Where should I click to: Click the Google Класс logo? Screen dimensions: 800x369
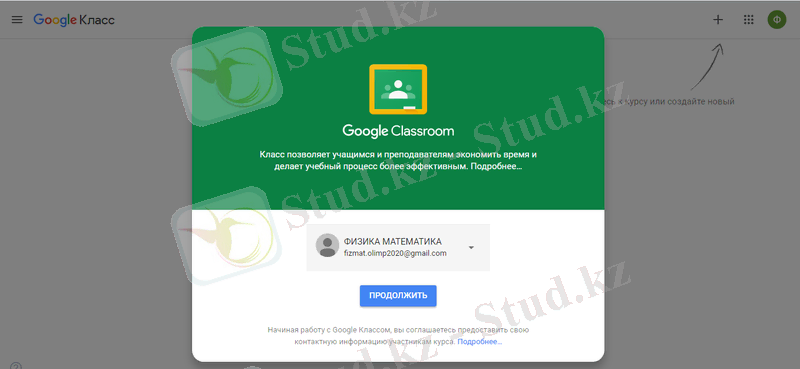tap(74, 20)
